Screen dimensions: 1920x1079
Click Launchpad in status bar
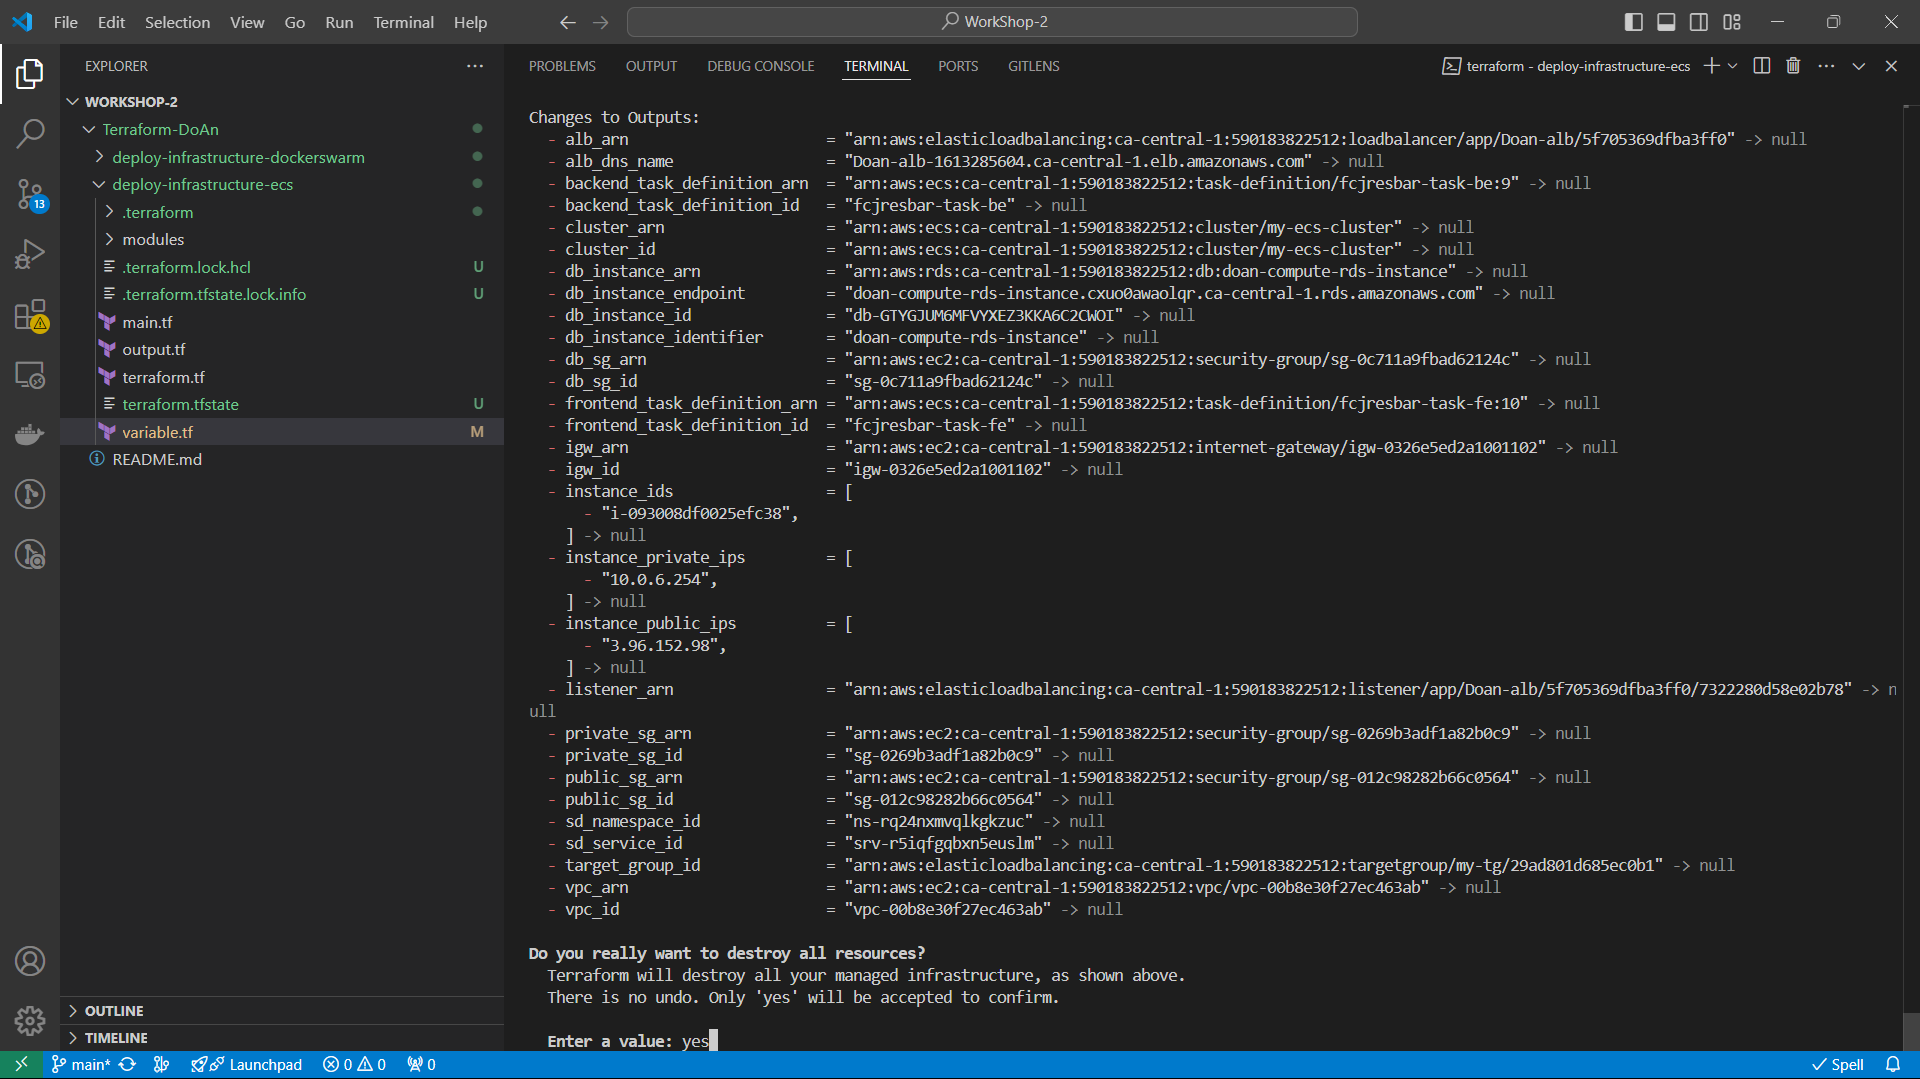[247, 1065]
